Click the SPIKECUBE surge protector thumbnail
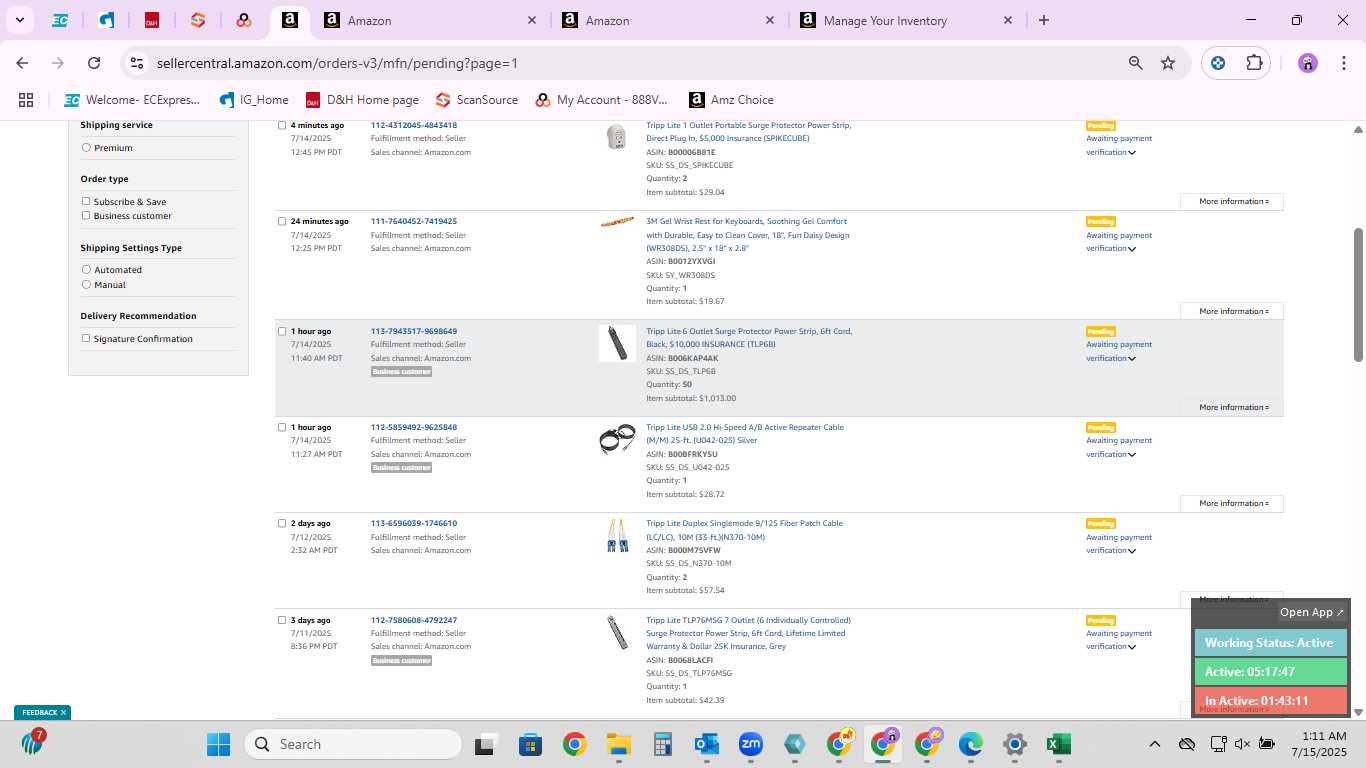 point(617,137)
